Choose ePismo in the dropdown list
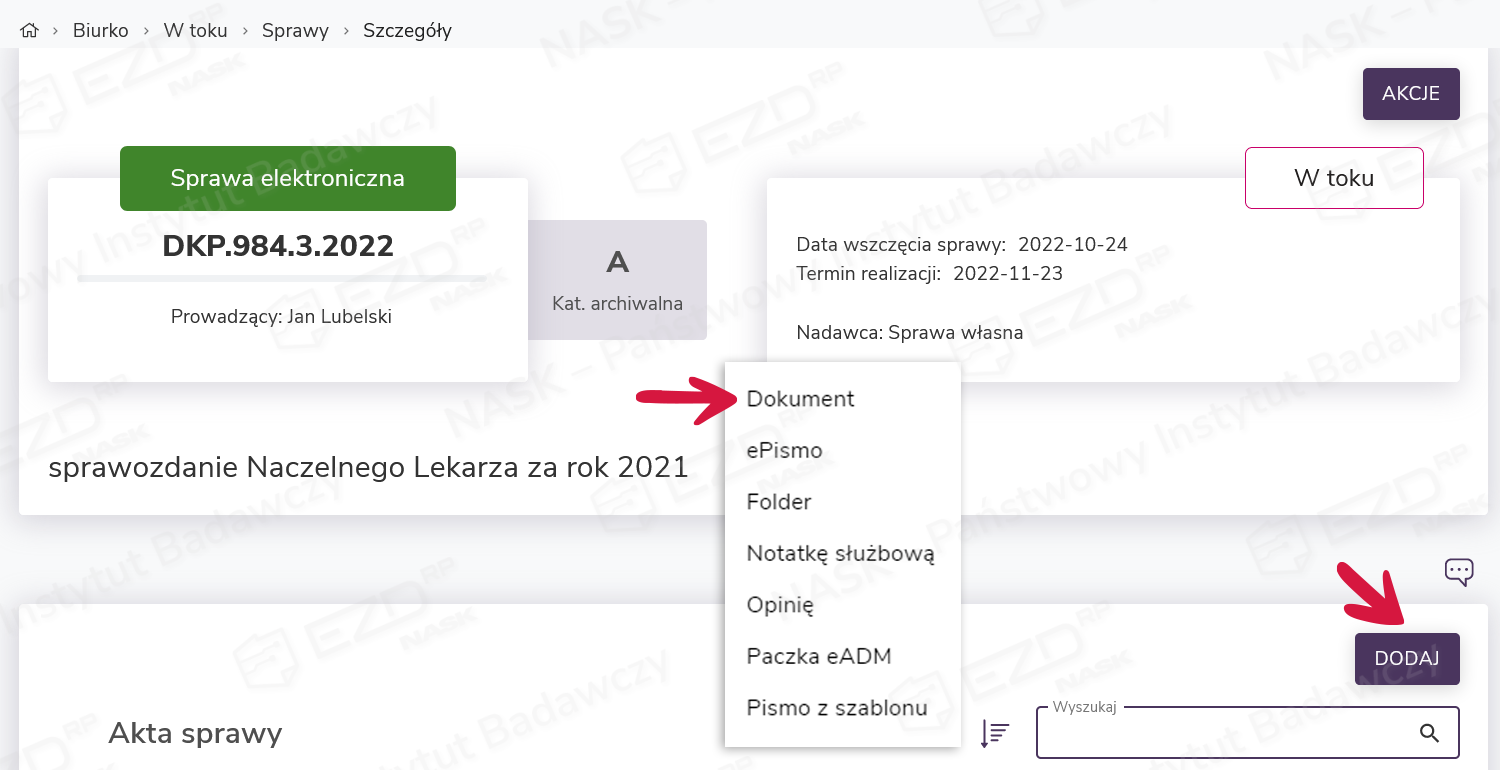 (x=784, y=451)
